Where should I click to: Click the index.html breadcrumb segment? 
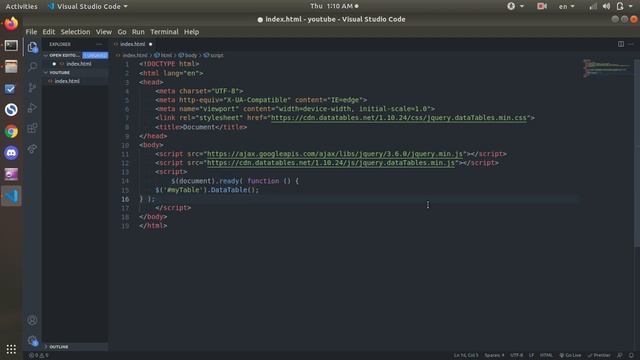pyautogui.click(x=132, y=55)
